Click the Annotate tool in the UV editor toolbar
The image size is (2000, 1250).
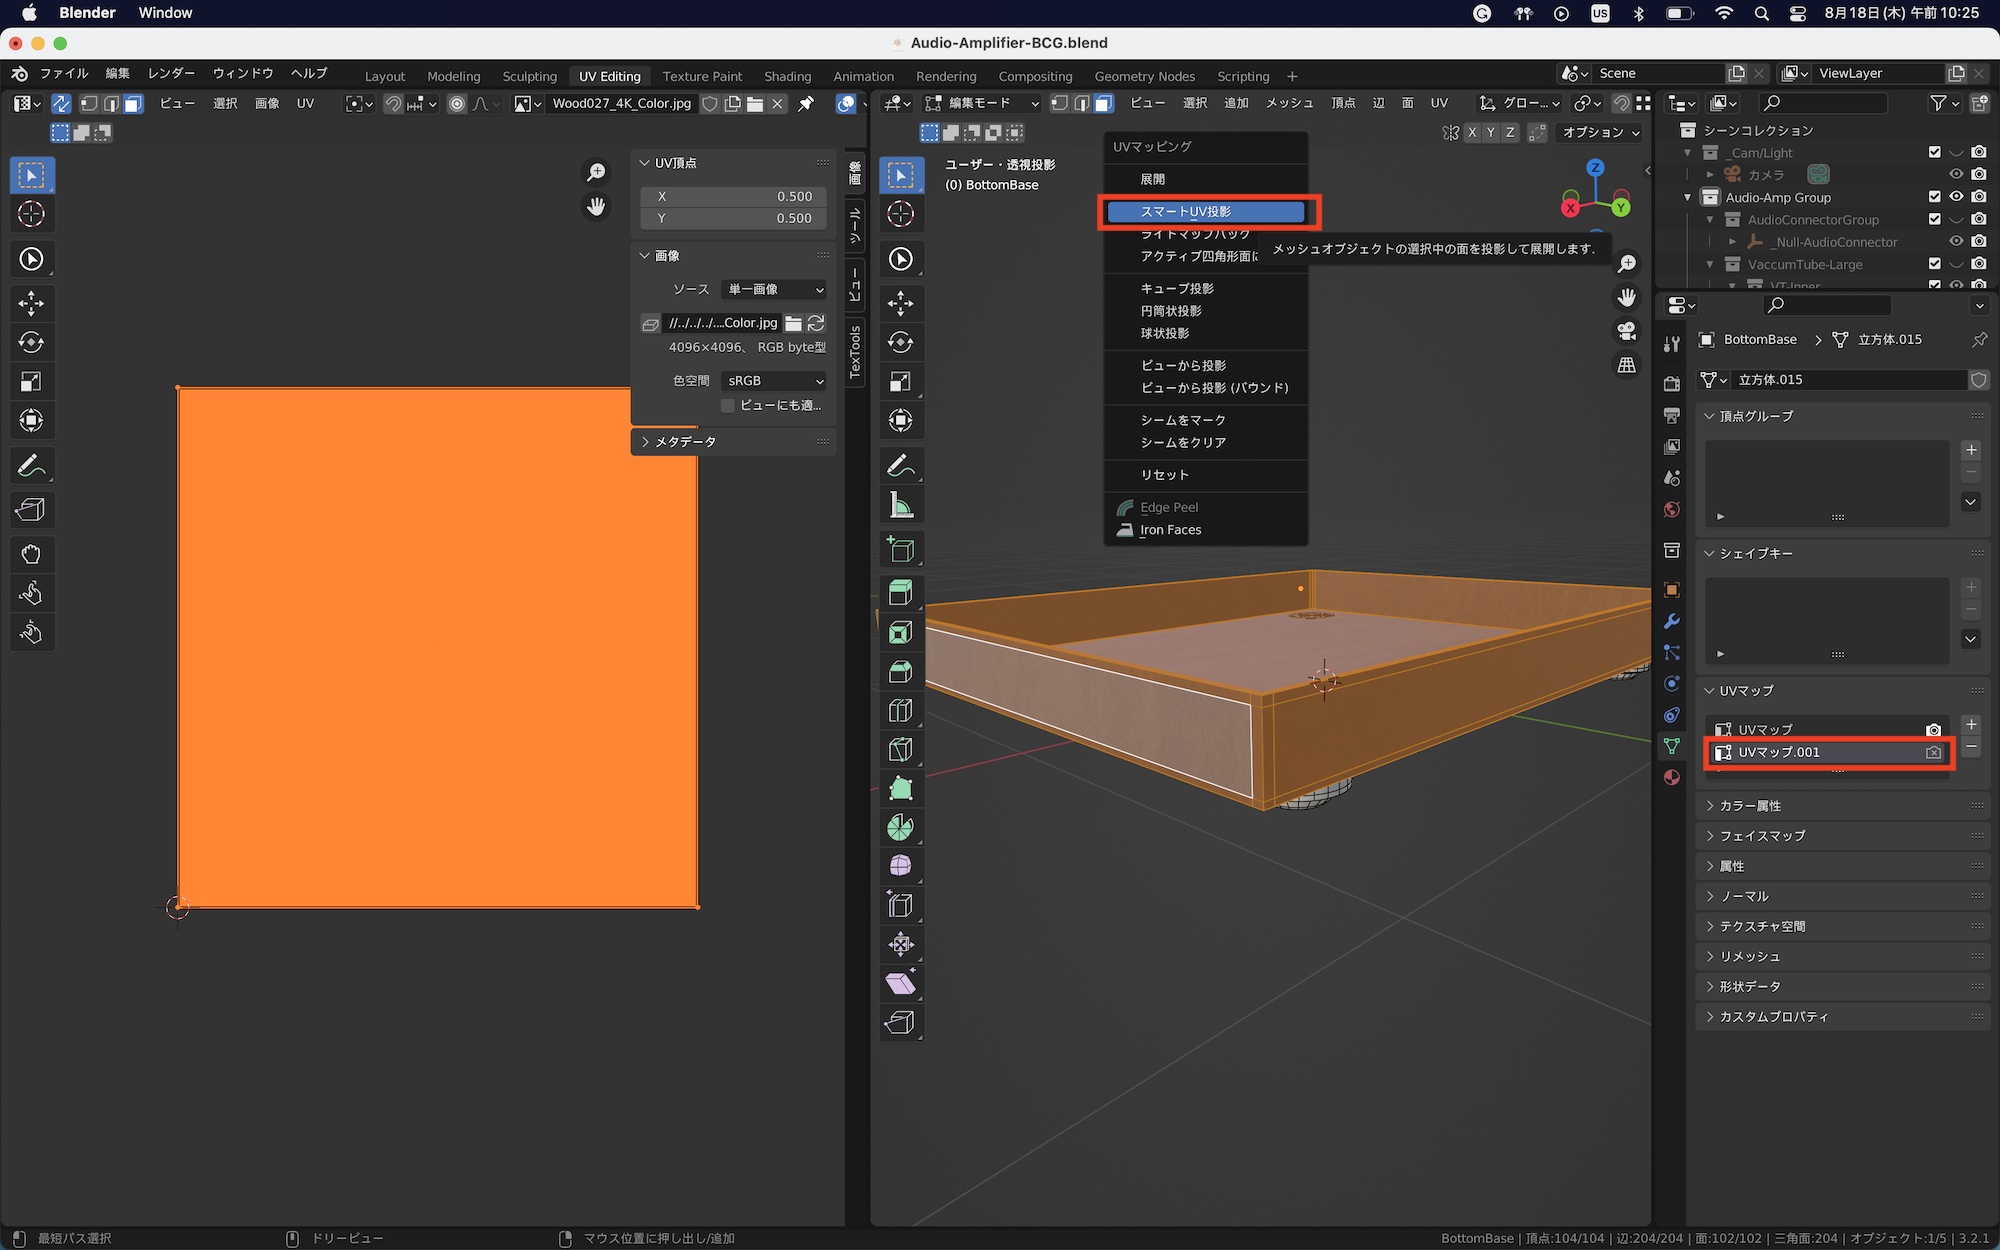[31, 466]
